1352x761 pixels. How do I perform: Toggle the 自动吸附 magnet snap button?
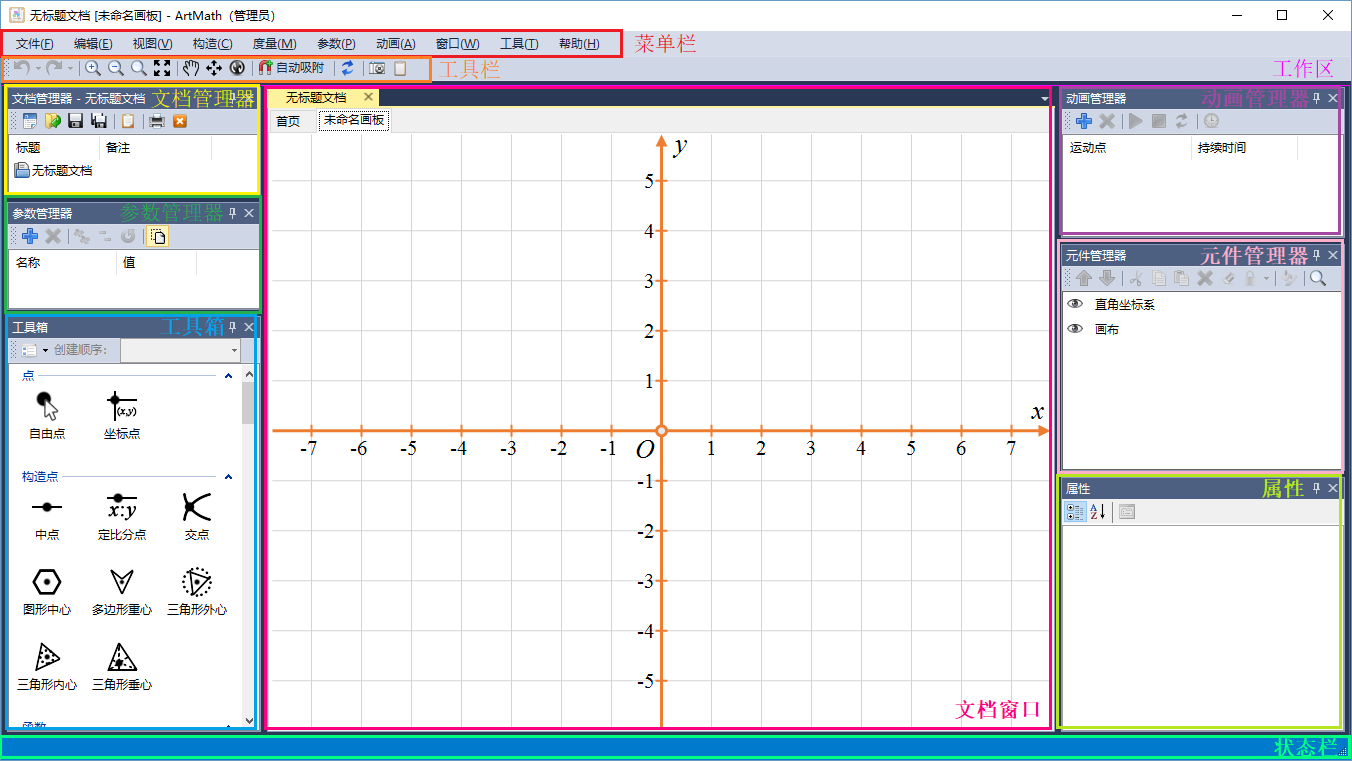pos(291,68)
